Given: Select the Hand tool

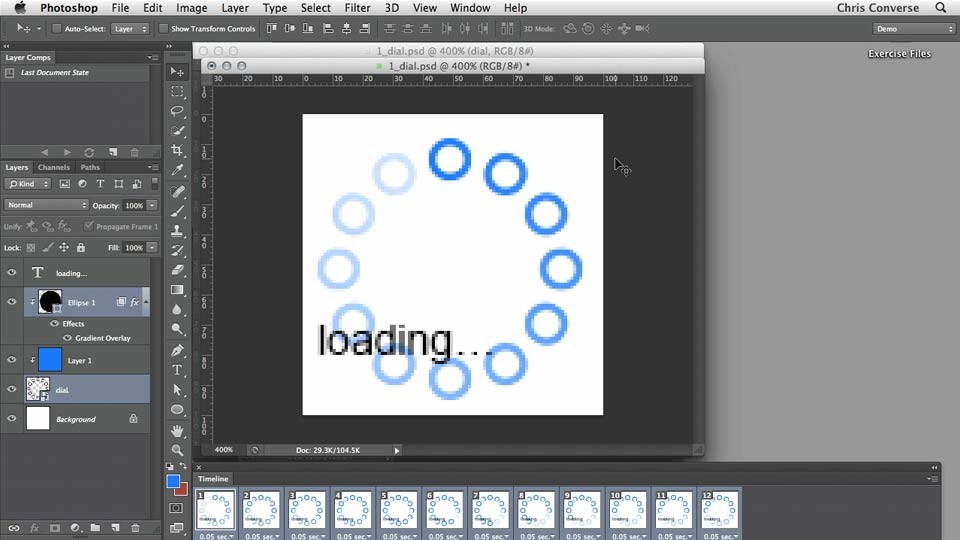Looking at the screenshot, I should (x=177, y=430).
